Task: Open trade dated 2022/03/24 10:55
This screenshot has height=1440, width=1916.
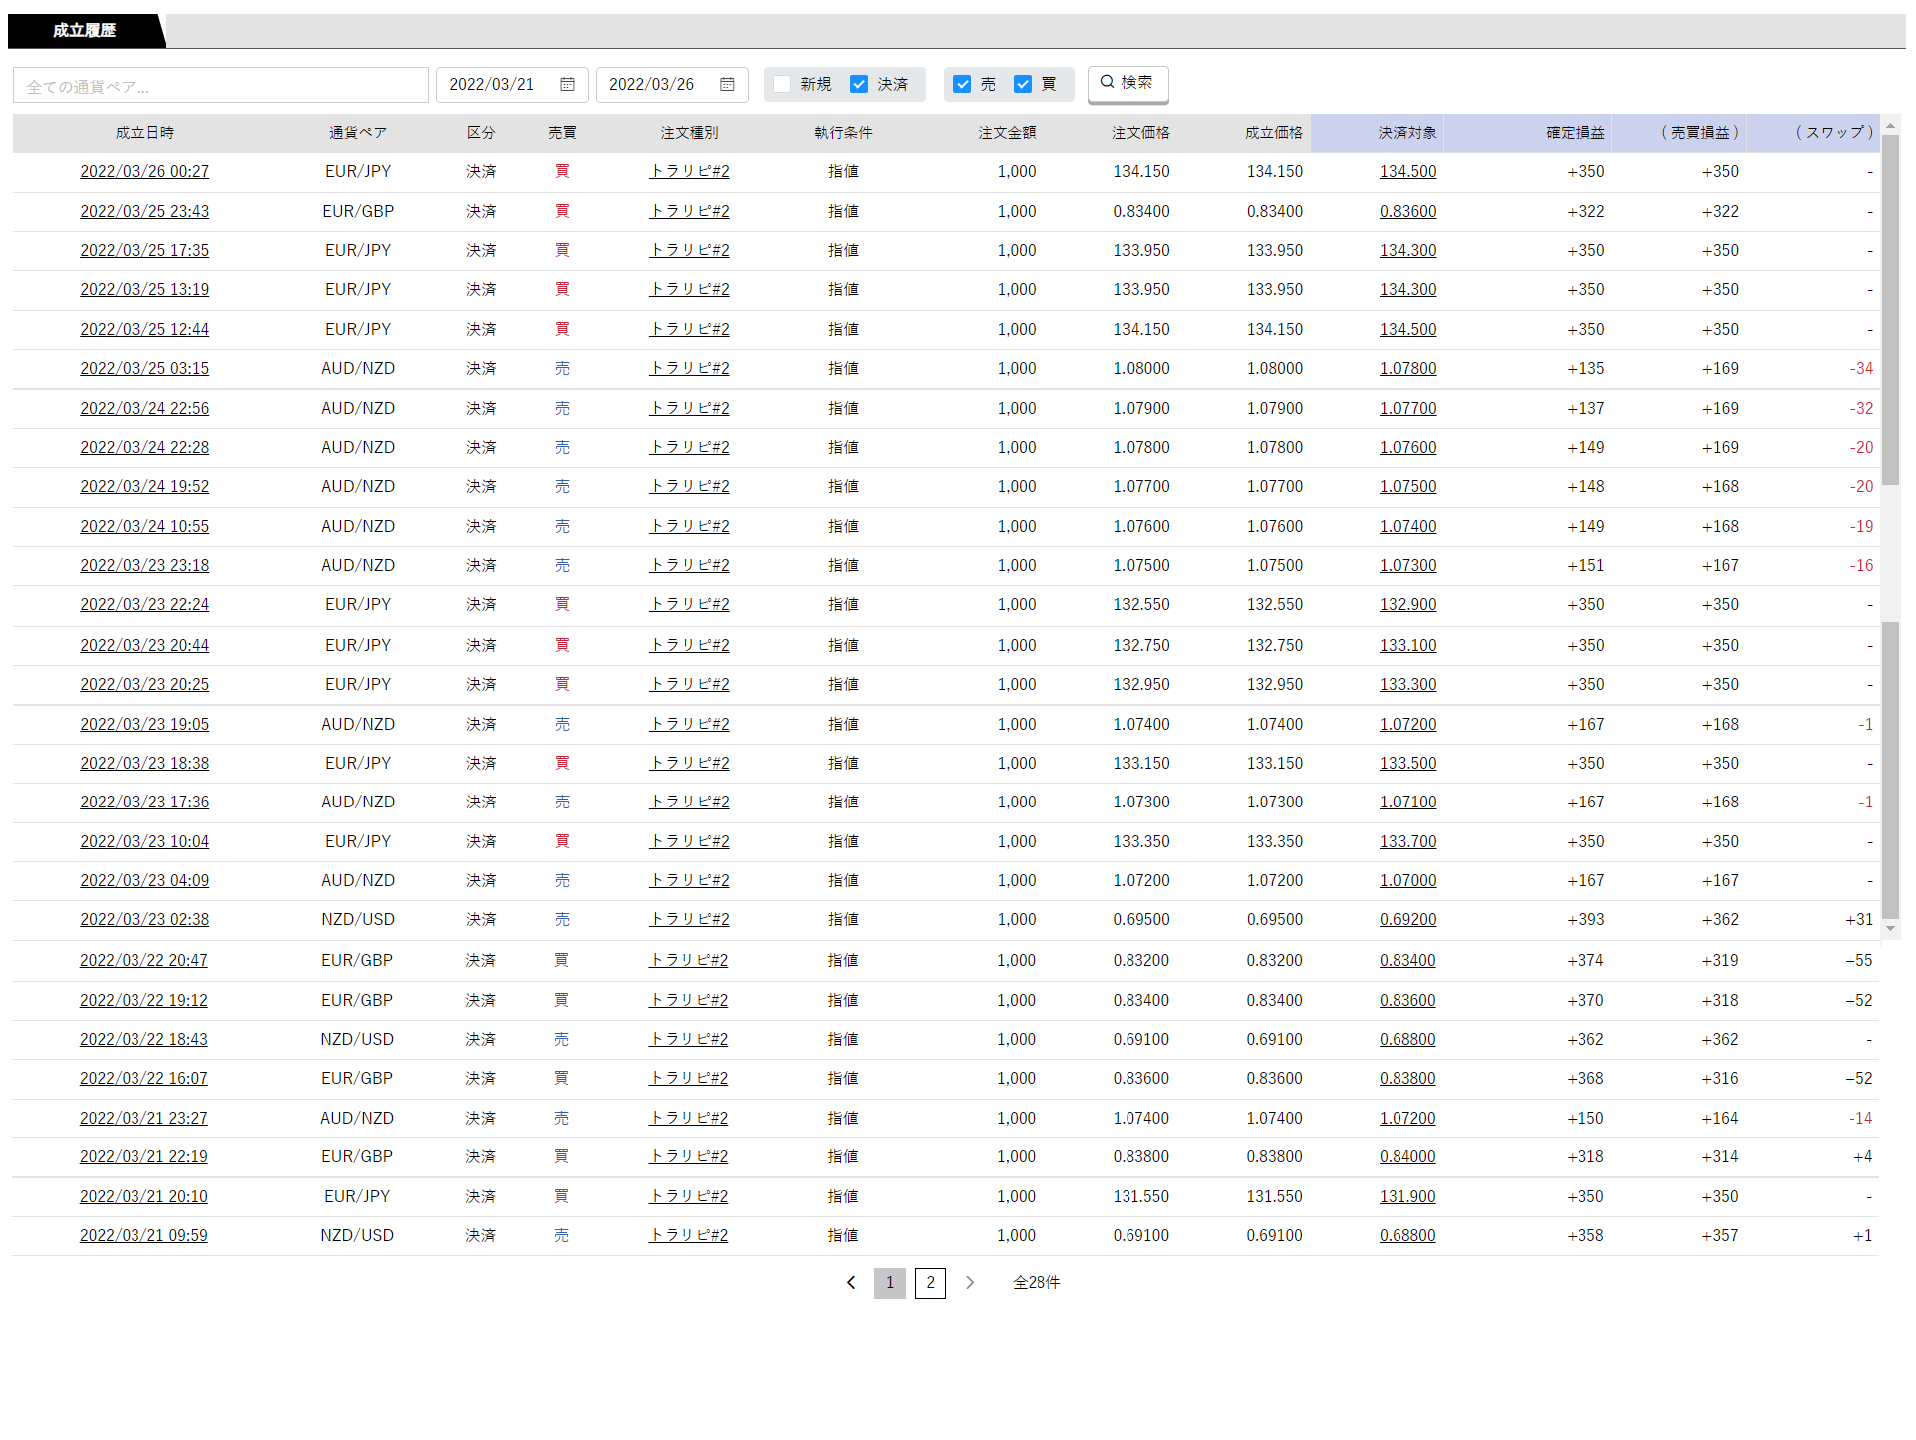Action: click(145, 527)
